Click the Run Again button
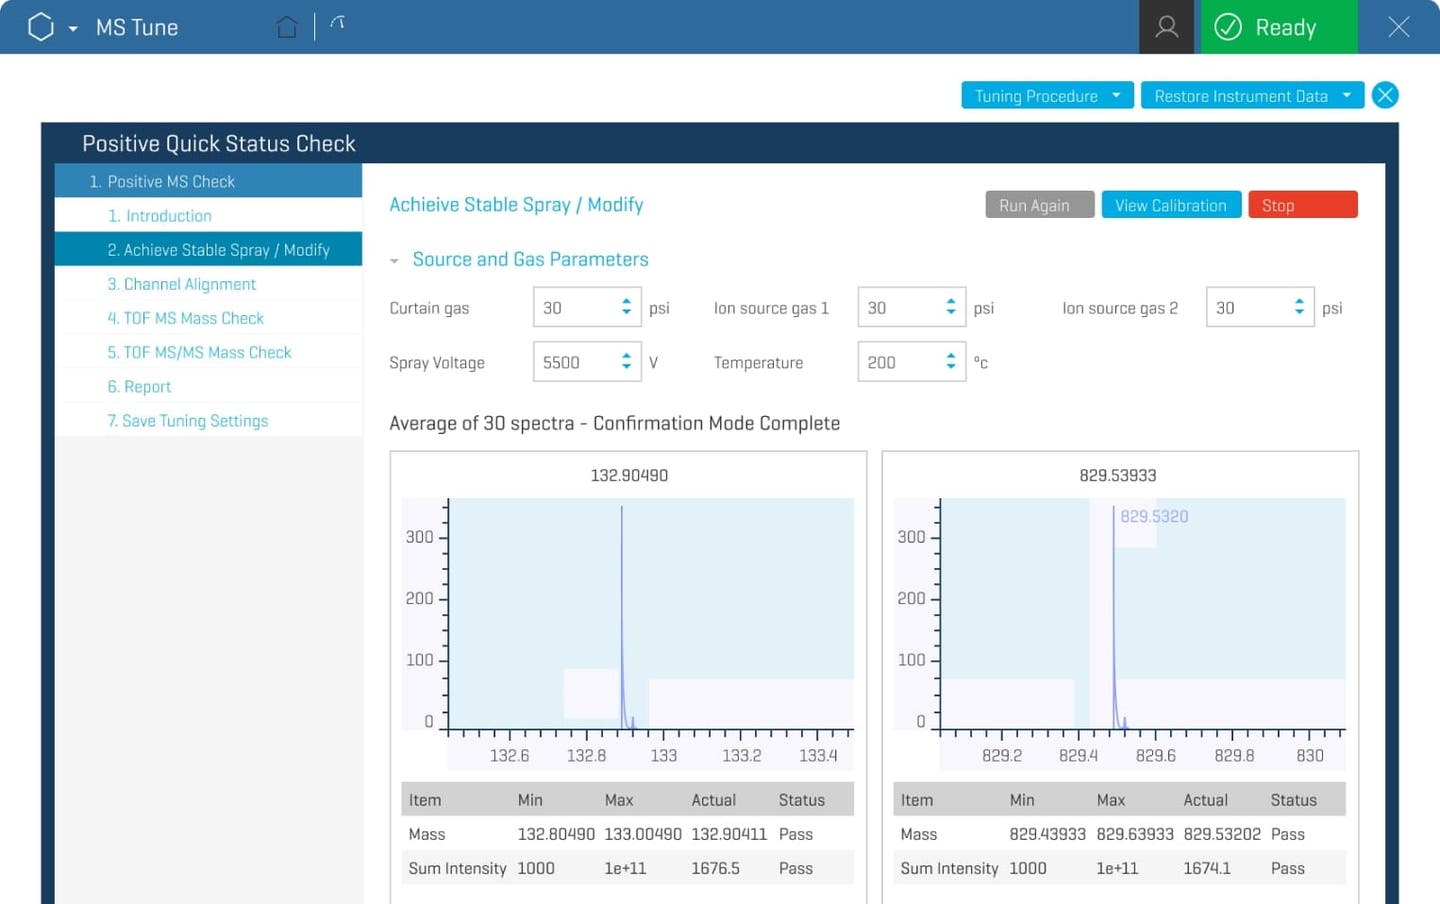The height and width of the screenshot is (904, 1440). (1038, 204)
